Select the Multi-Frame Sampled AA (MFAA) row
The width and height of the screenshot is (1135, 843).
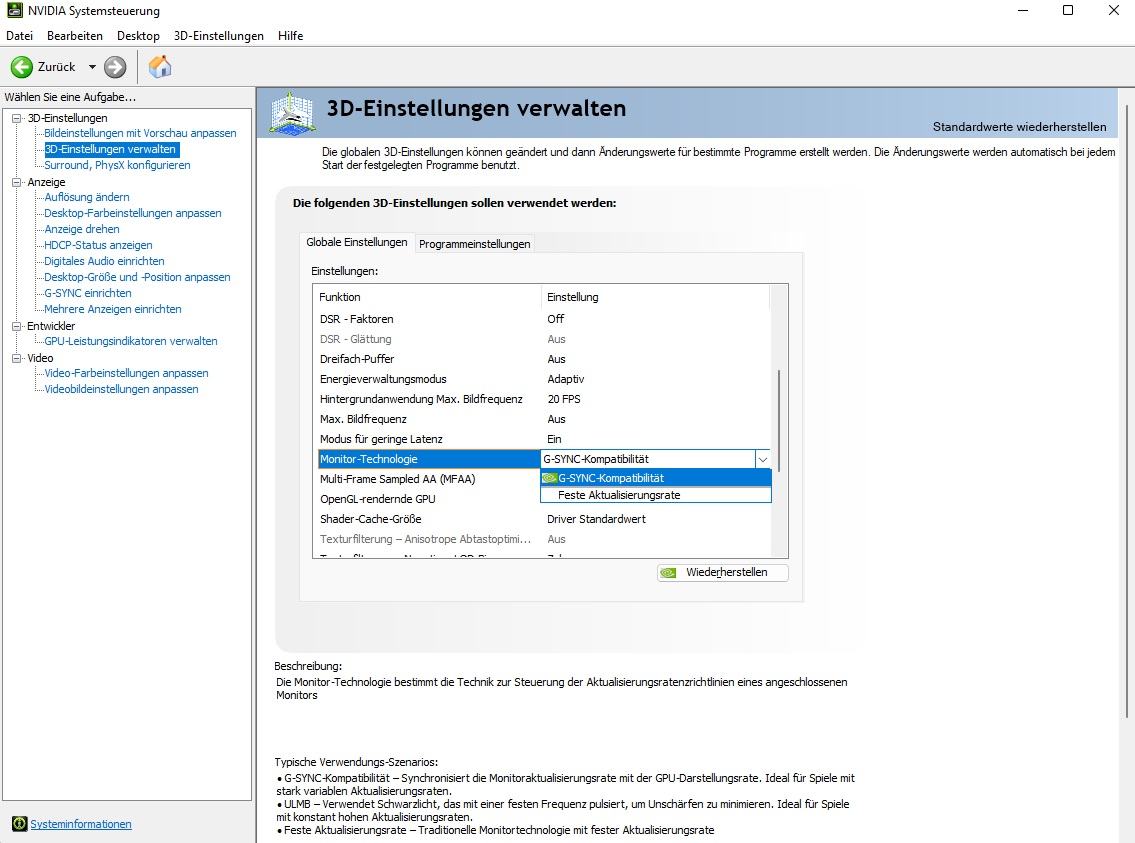429,479
